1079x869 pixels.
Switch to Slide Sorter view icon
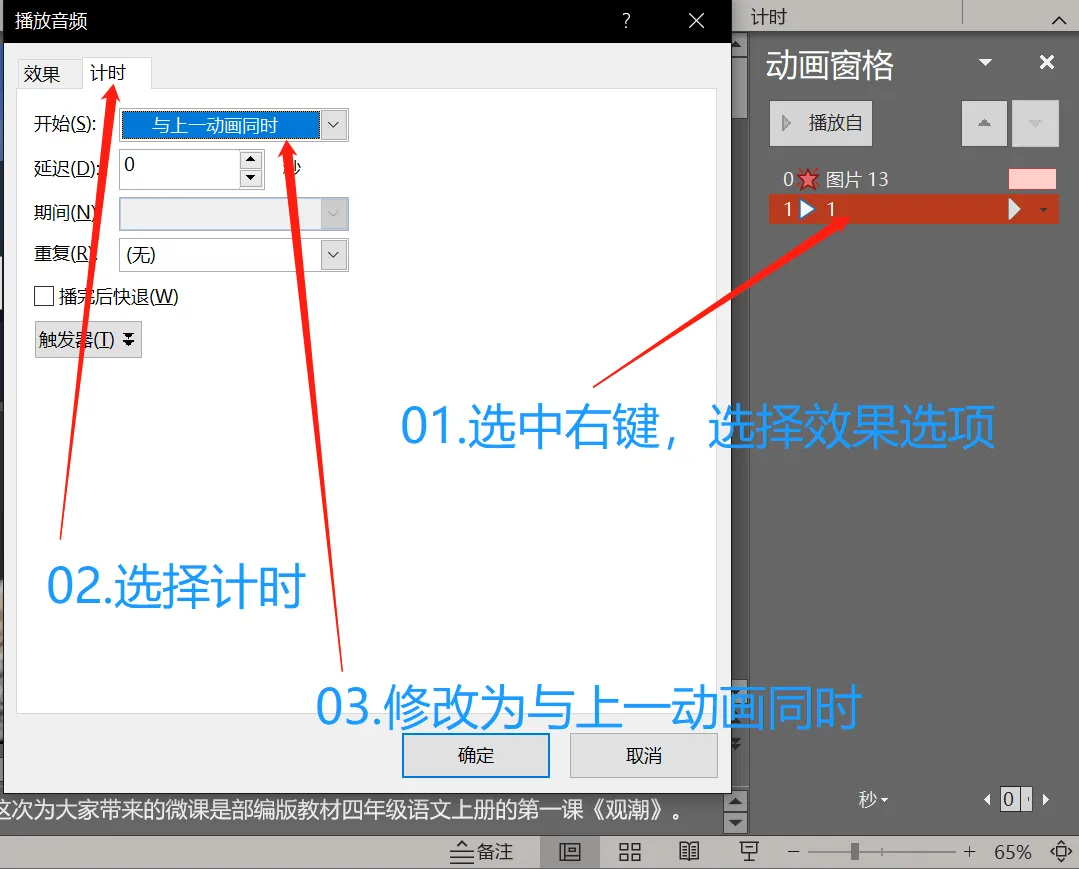(x=630, y=852)
